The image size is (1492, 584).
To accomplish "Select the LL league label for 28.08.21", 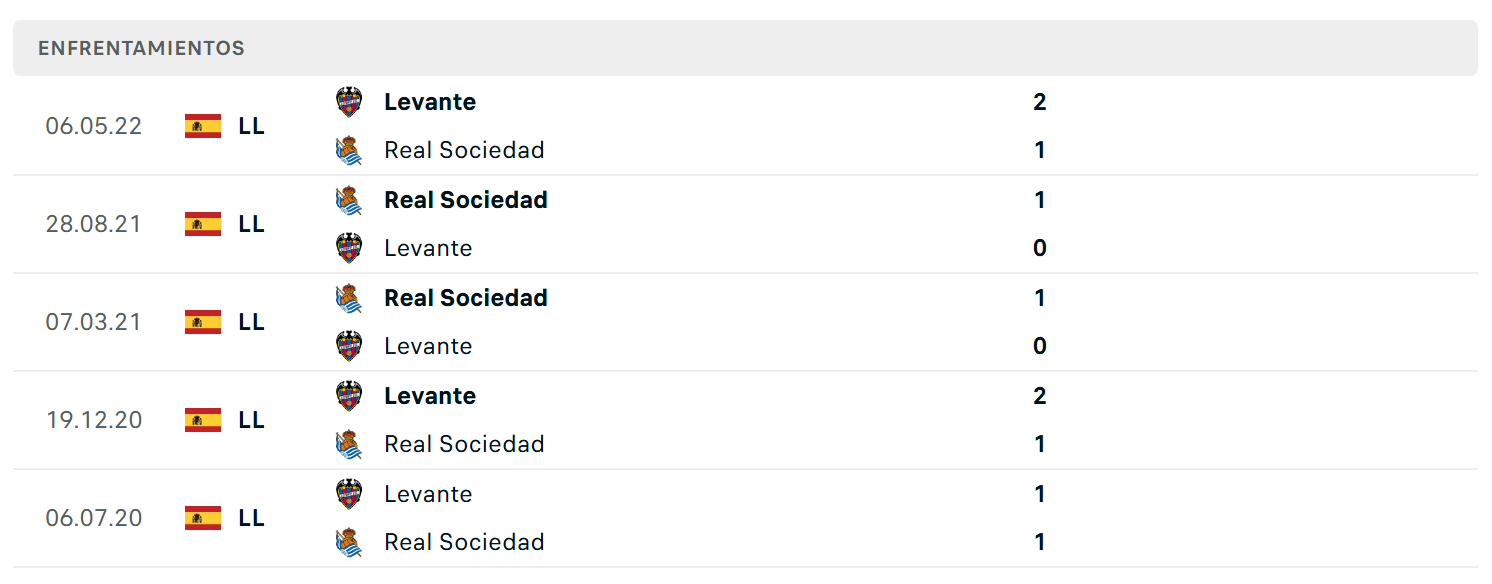I will pyautogui.click(x=252, y=224).
